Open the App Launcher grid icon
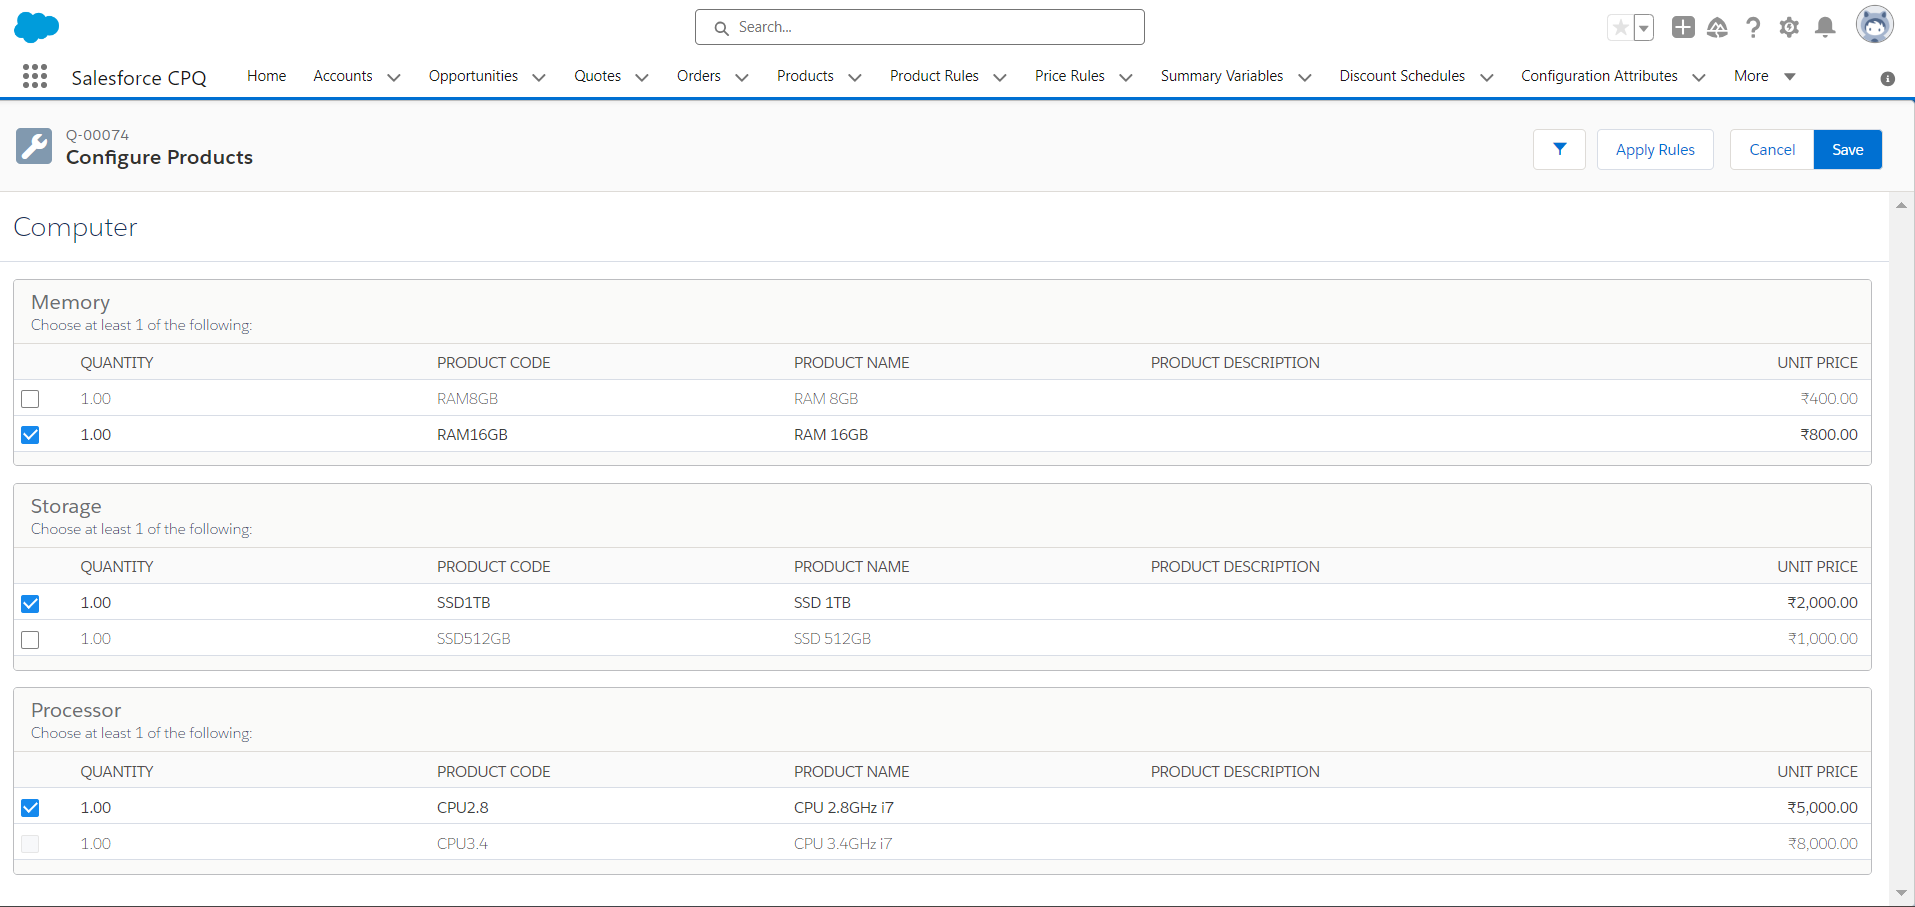Image resolution: width=1915 pixels, height=907 pixels. click(x=35, y=76)
